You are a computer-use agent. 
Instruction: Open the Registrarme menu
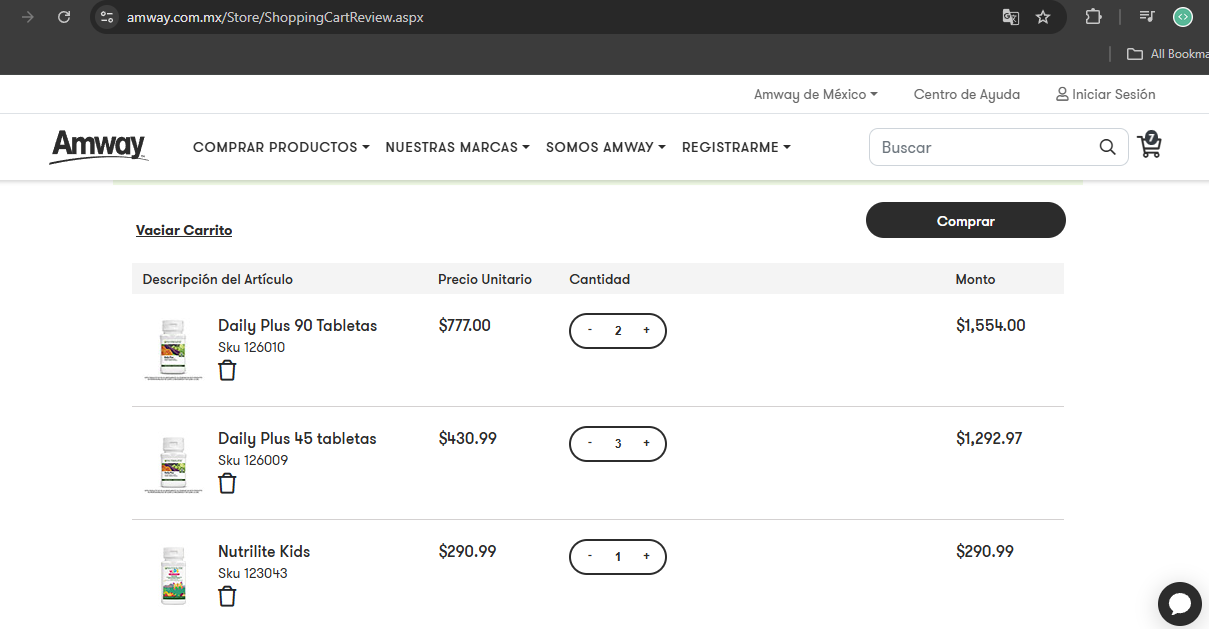coord(736,147)
